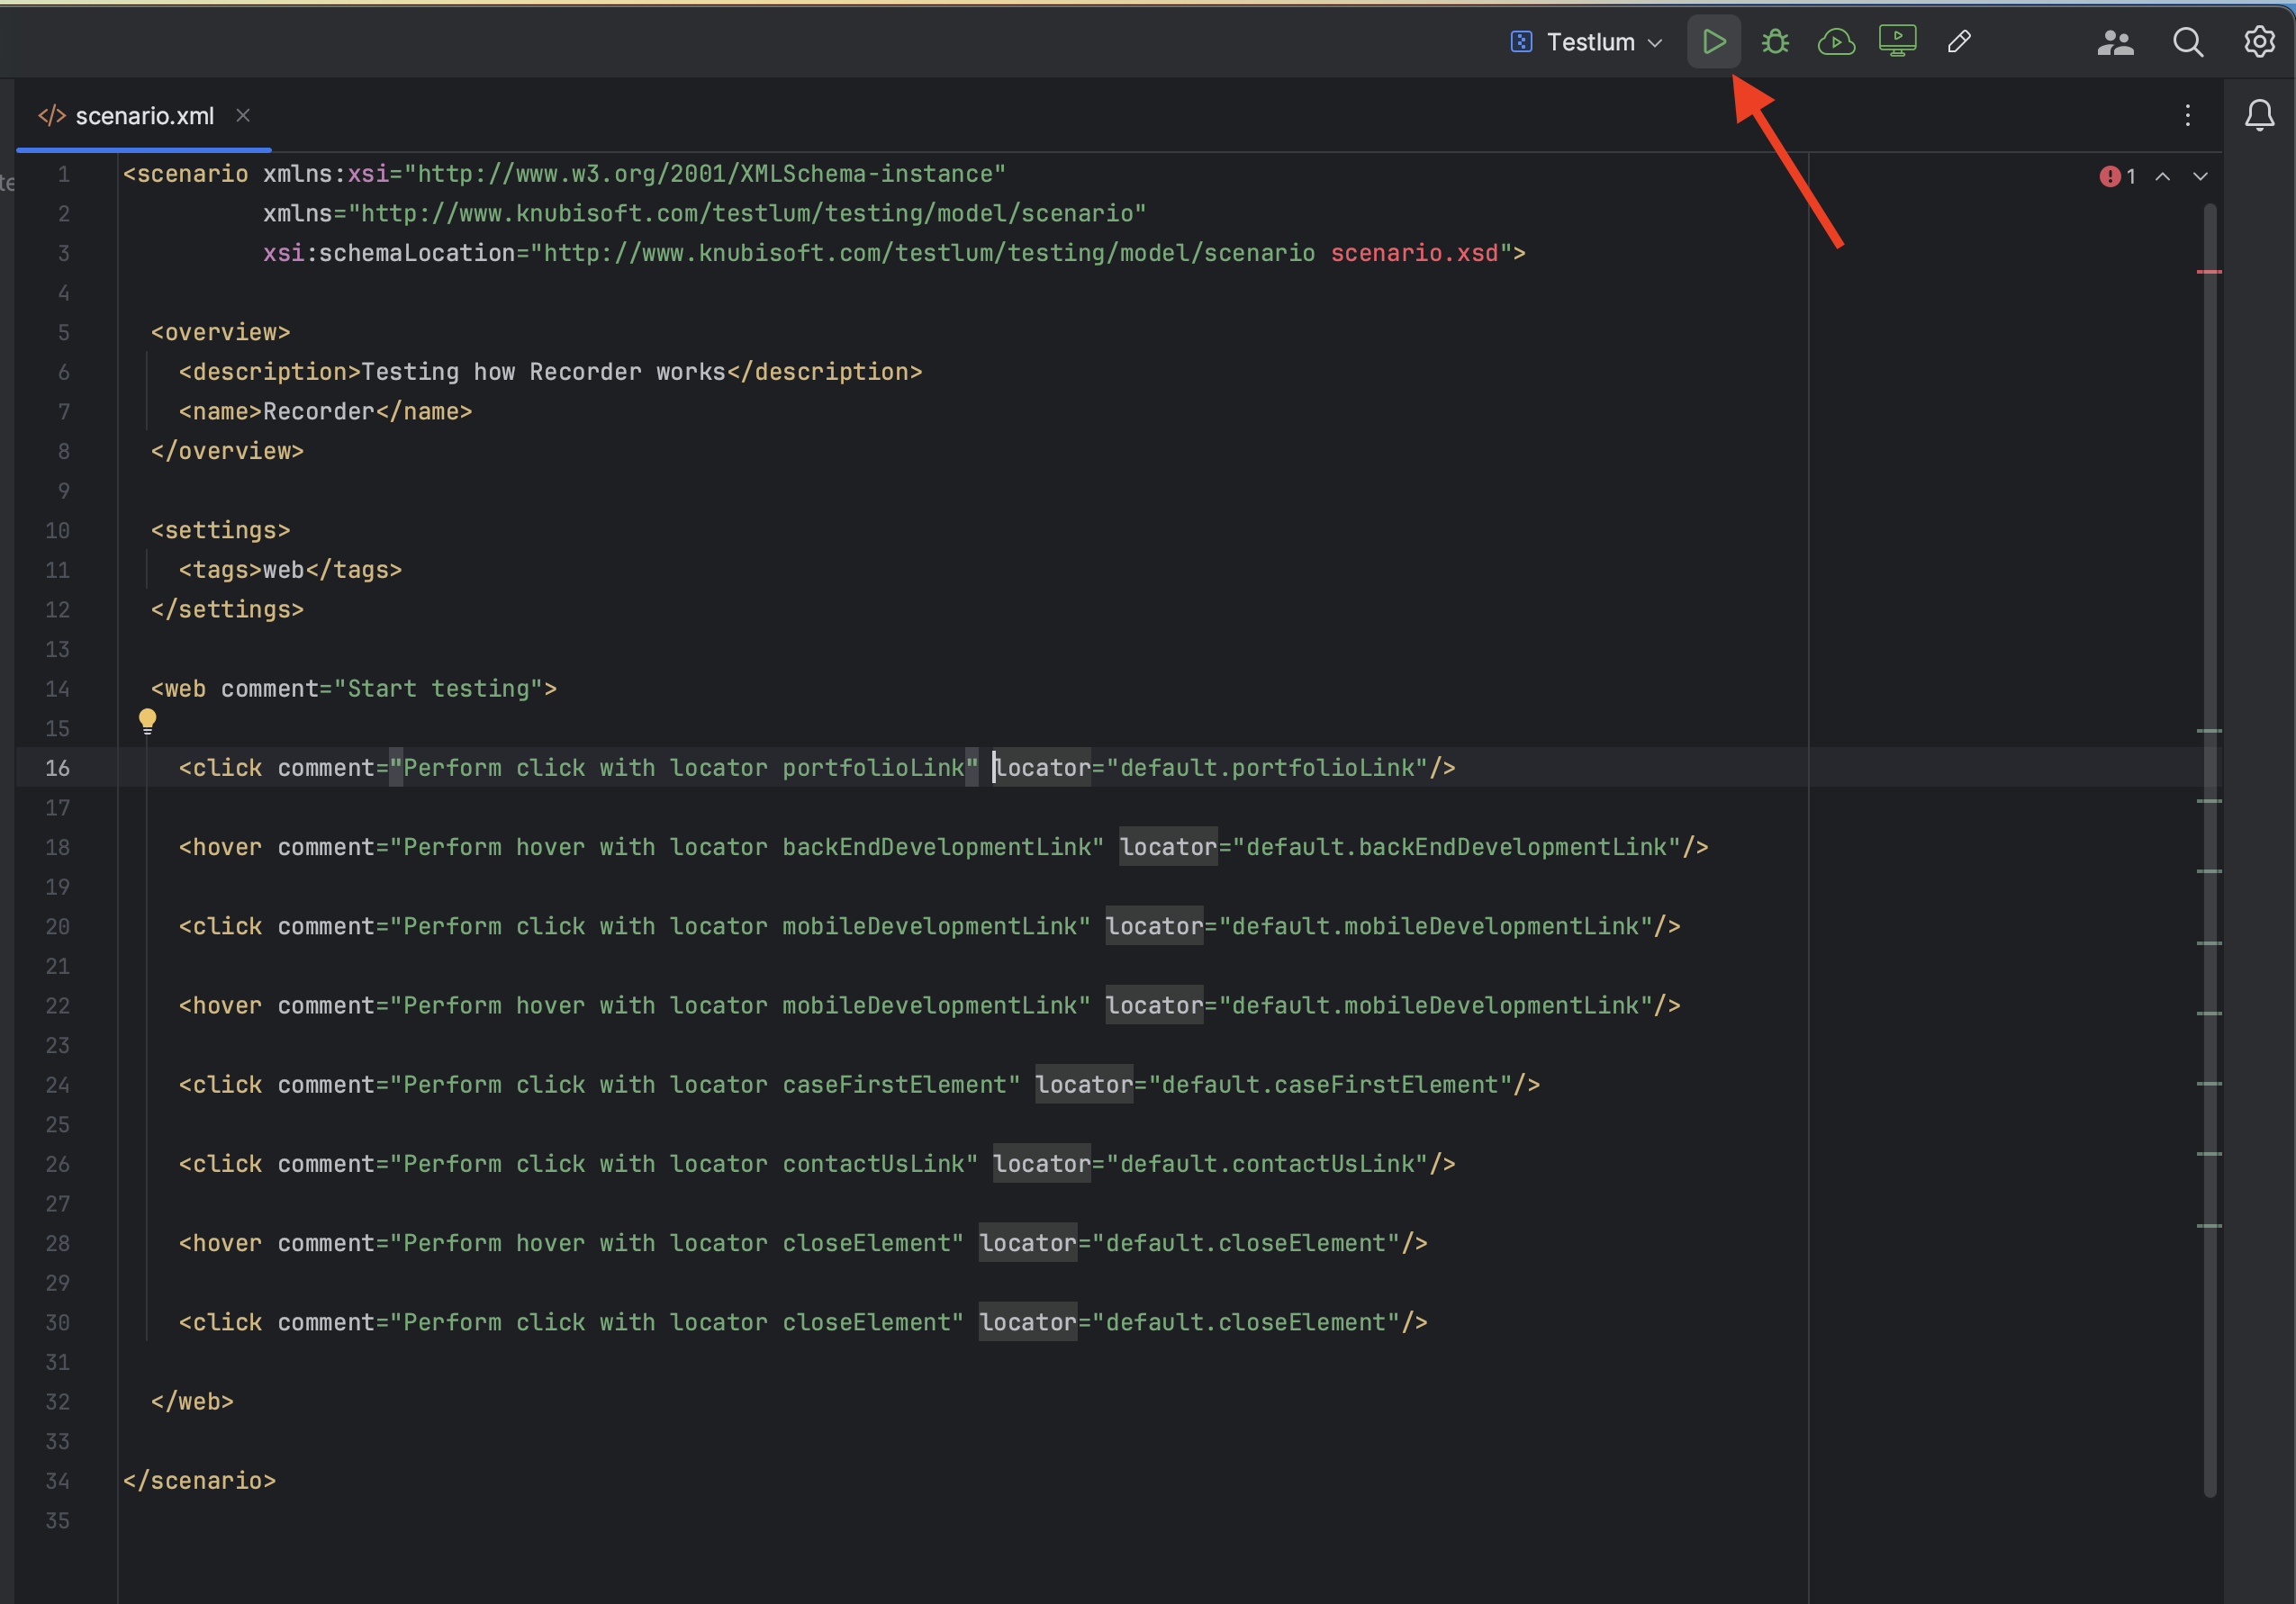Click the closing </settings> tag
2296x1604 pixels.
pos(227,609)
